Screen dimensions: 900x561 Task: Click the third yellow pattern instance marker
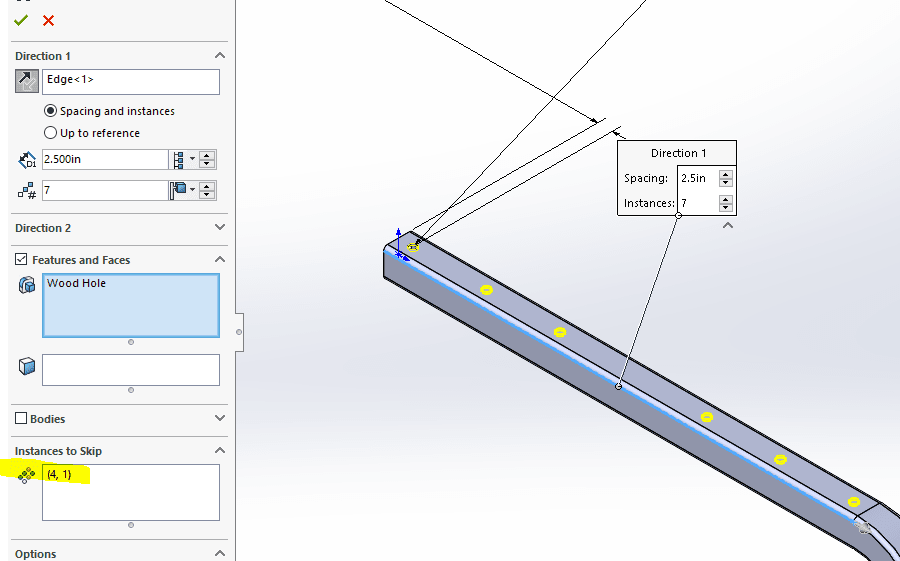tap(560, 332)
